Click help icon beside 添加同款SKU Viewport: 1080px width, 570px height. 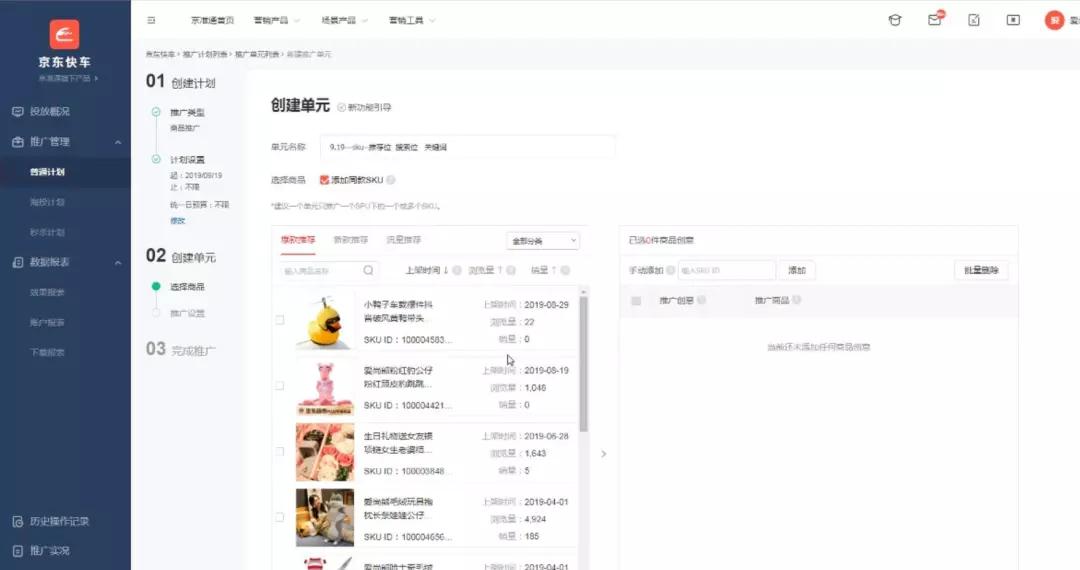point(391,180)
